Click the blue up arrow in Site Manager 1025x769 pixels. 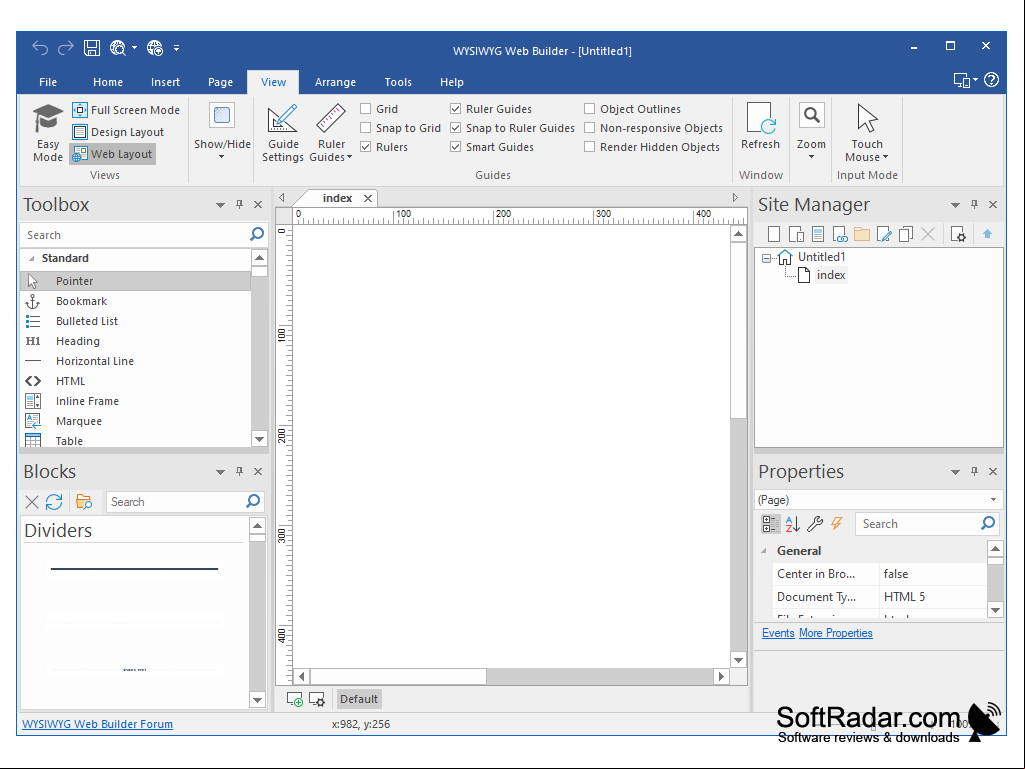point(987,234)
